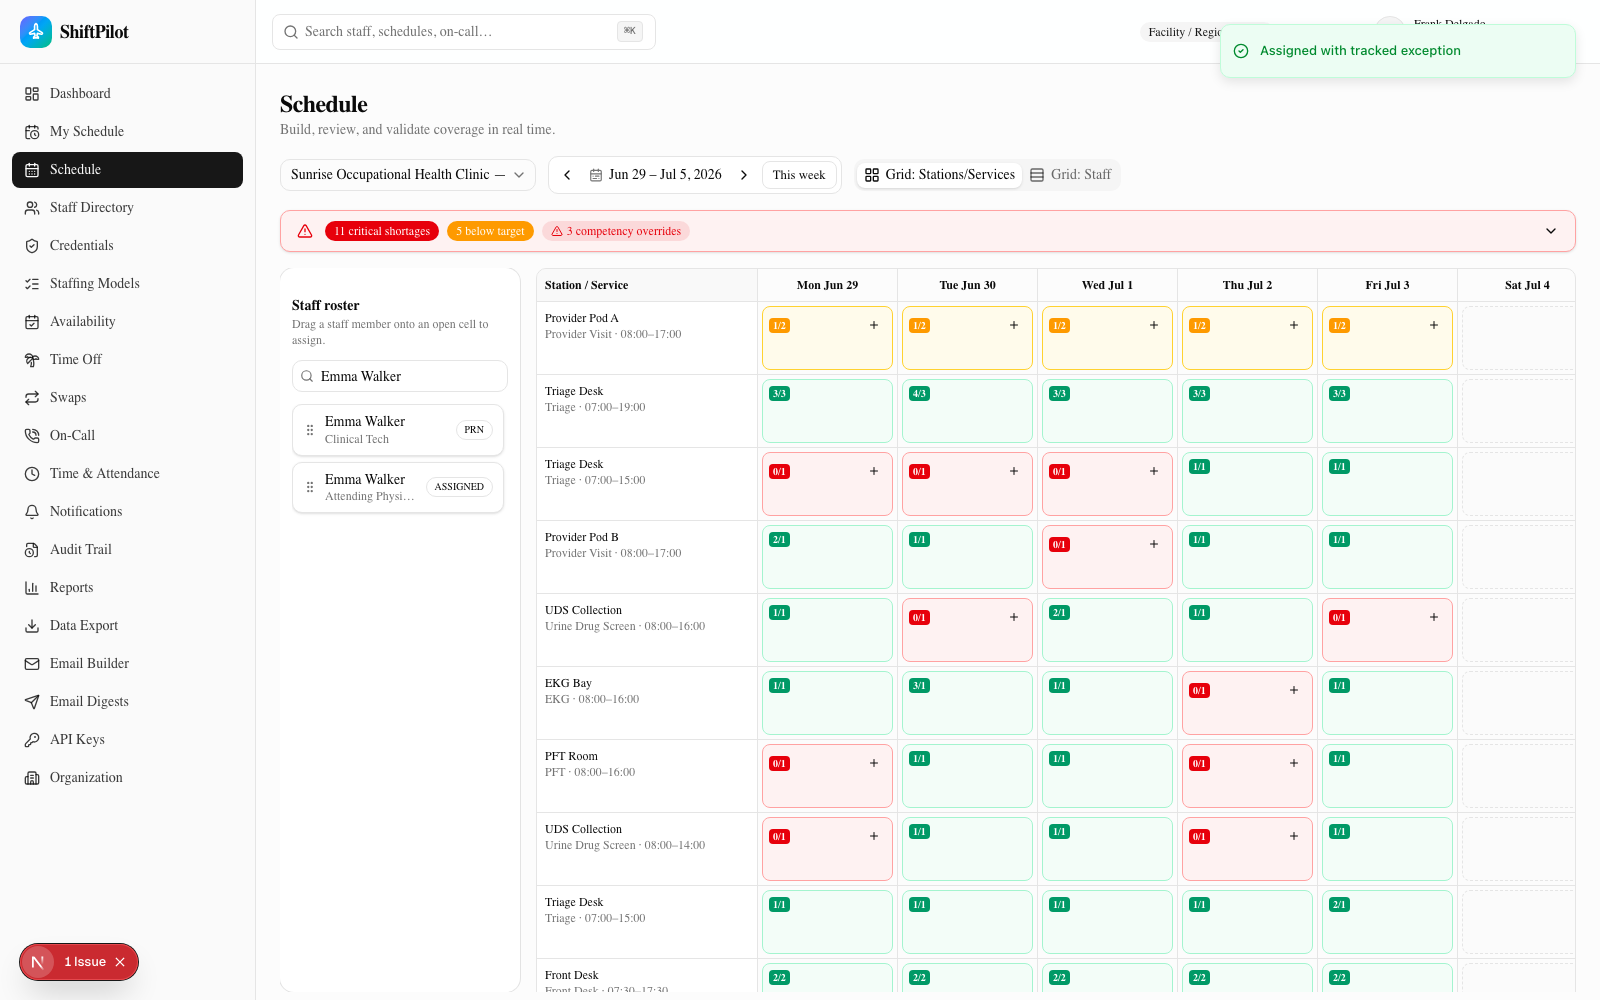The height and width of the screenshot is (1000, 1600).
Task: Go to next week
Action: click(x=744, y=175)
